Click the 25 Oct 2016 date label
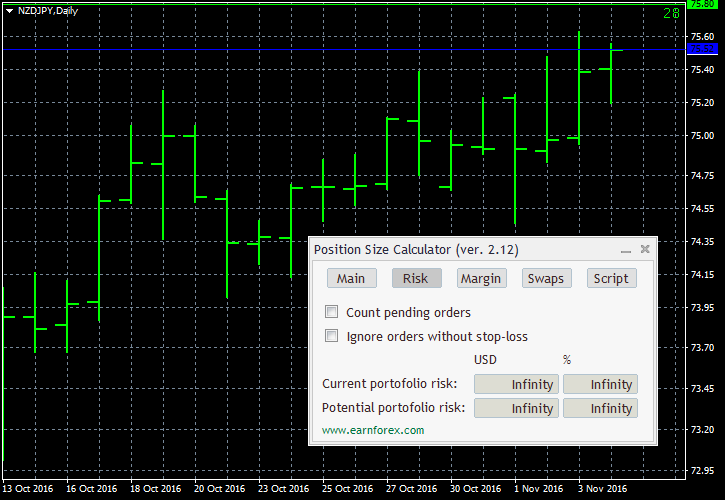Image resolution: width=725 pixels, height=500 pixels. coord(347,488)
